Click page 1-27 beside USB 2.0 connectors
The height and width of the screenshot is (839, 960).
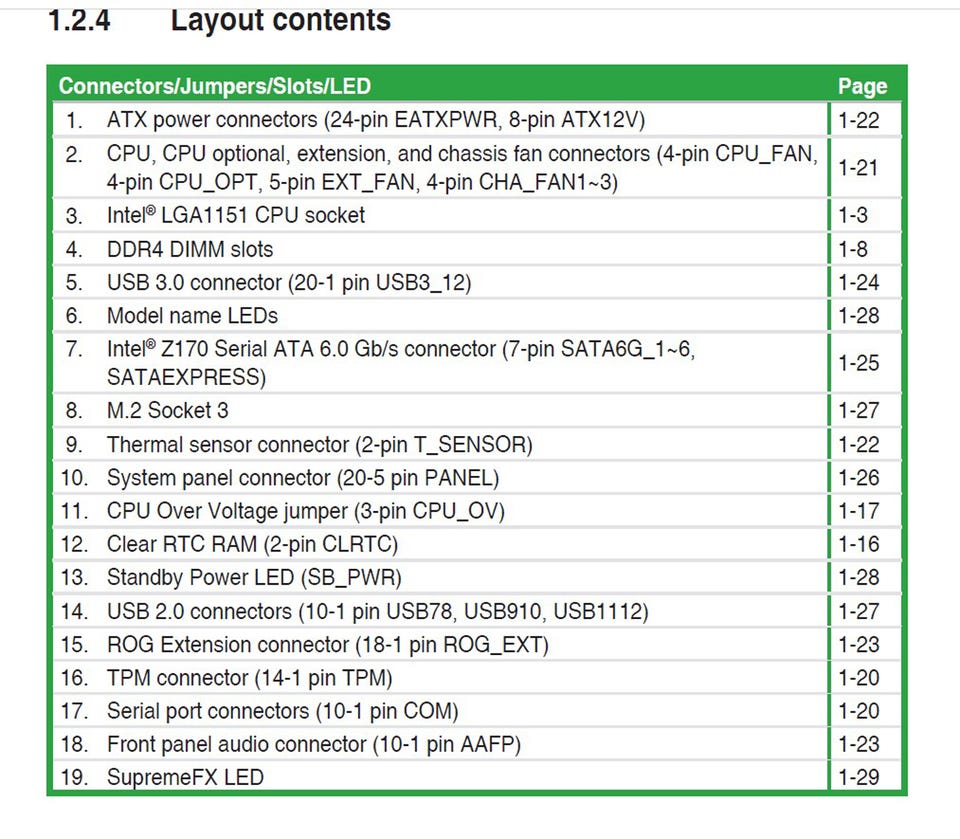tap(858, 611)
